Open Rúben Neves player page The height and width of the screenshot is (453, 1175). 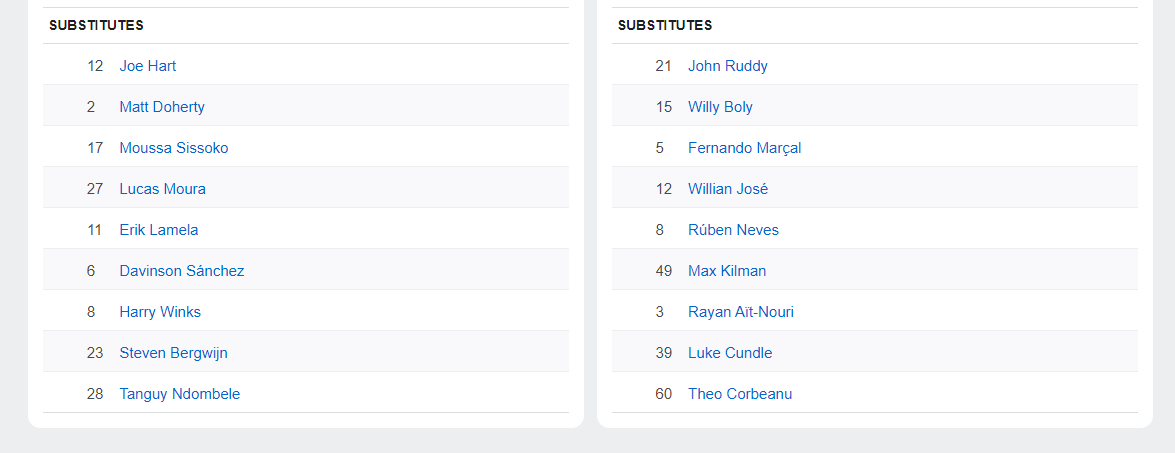733,230
